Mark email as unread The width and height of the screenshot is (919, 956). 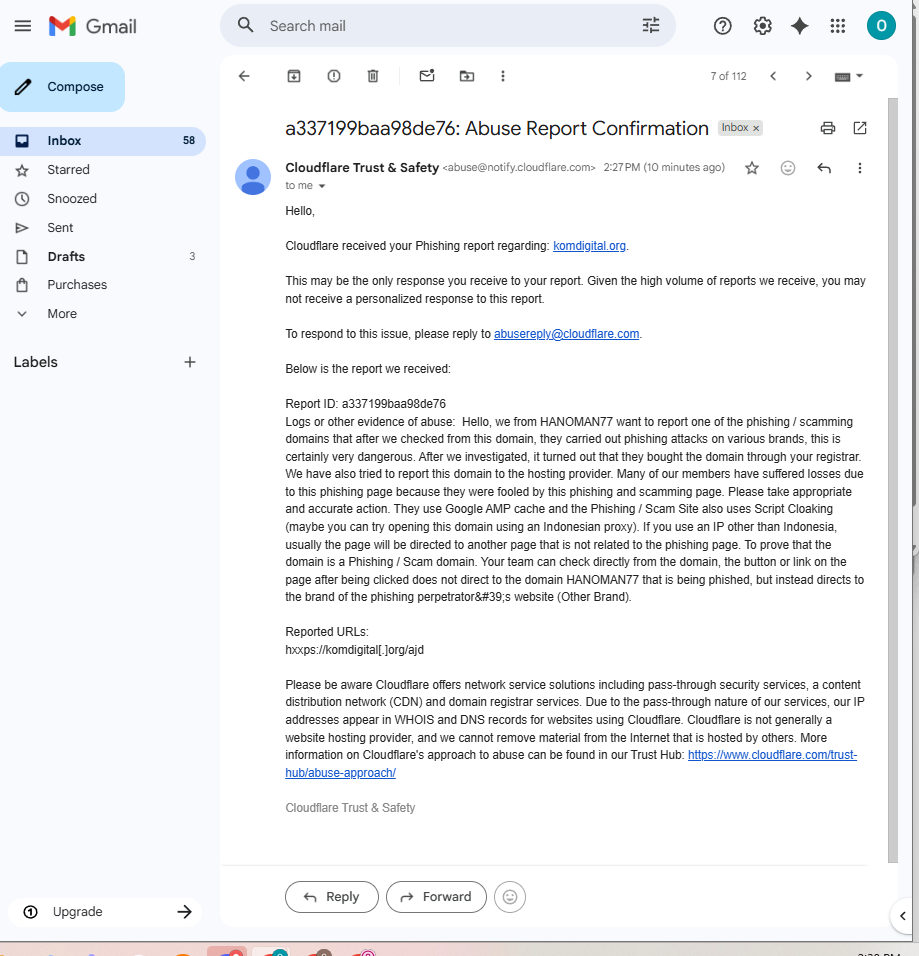tap(427, 76)
